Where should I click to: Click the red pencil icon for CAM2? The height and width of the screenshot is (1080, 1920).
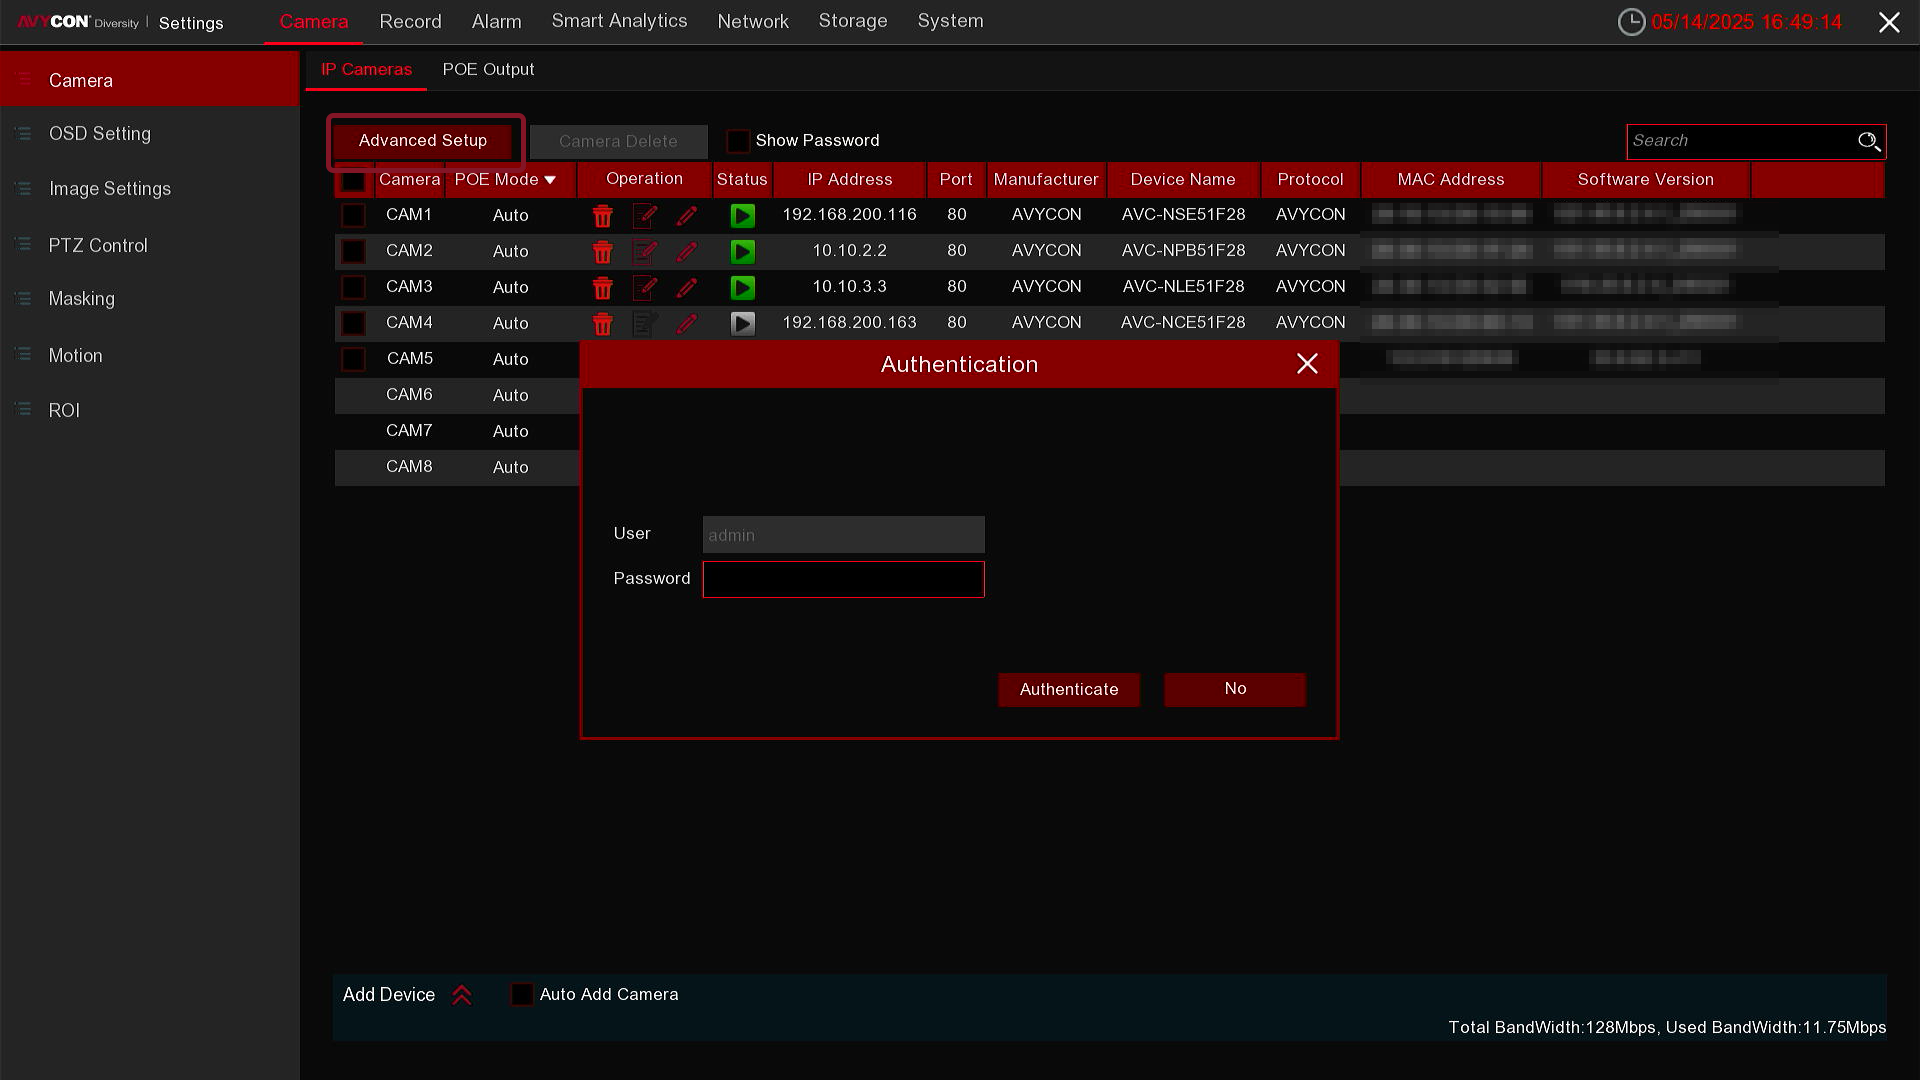[x=687, y=252]
